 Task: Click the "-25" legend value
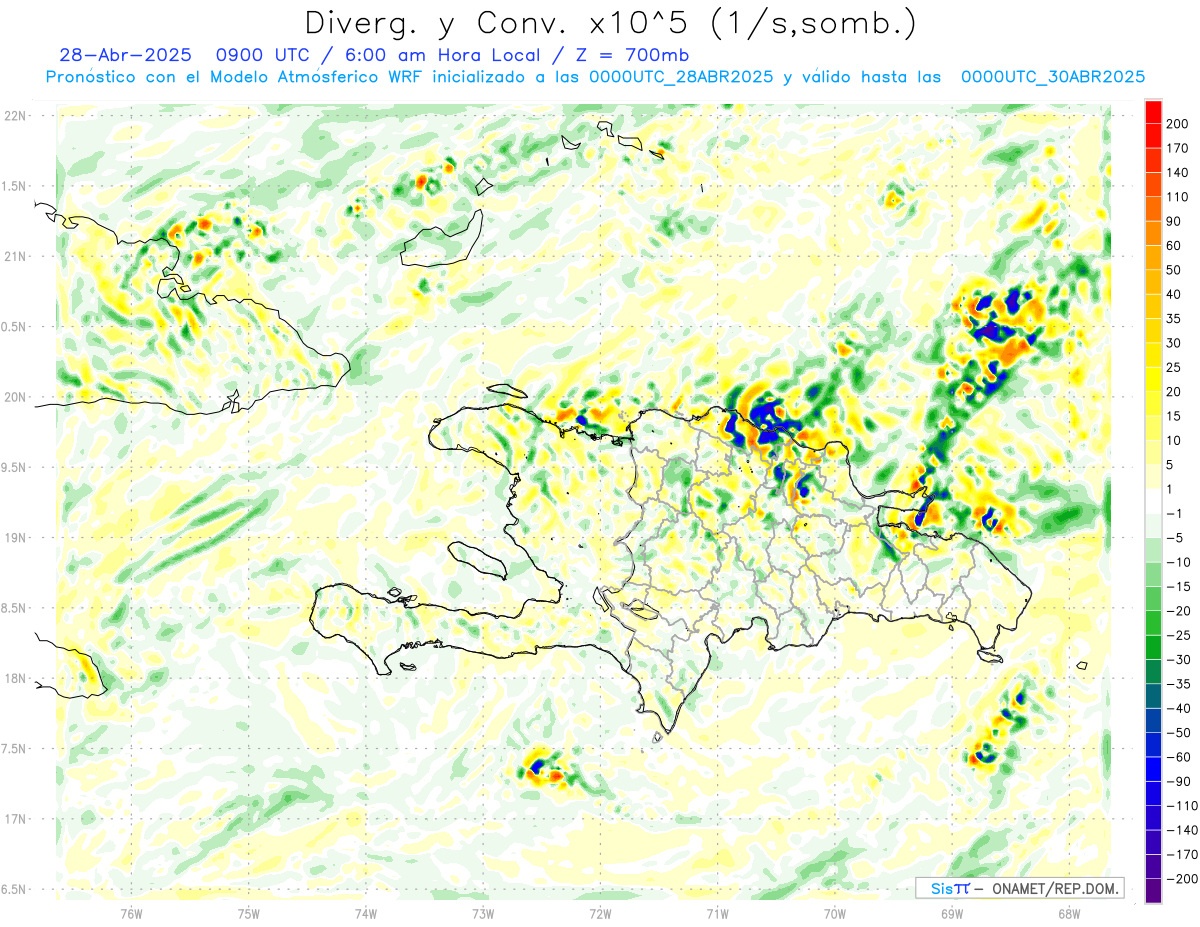pos(1176,635)
